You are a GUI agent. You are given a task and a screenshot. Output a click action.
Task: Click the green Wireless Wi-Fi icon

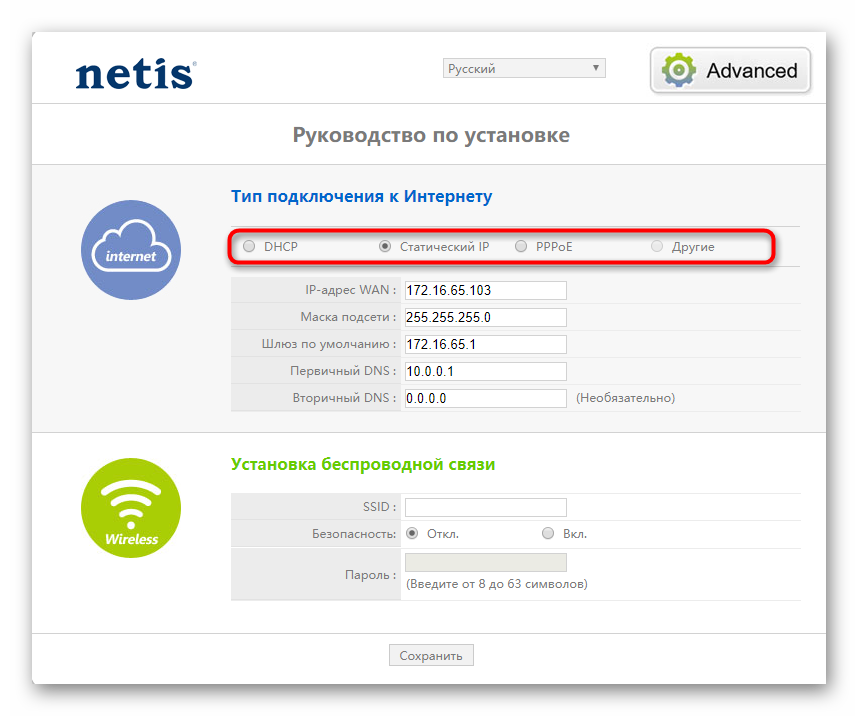tap(130, 508)
